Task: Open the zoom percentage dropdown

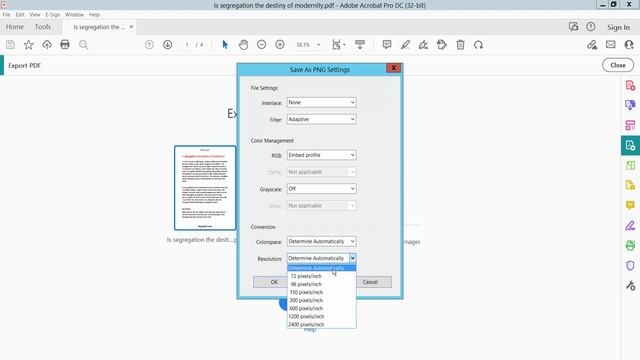Action: tap(318, 45)
